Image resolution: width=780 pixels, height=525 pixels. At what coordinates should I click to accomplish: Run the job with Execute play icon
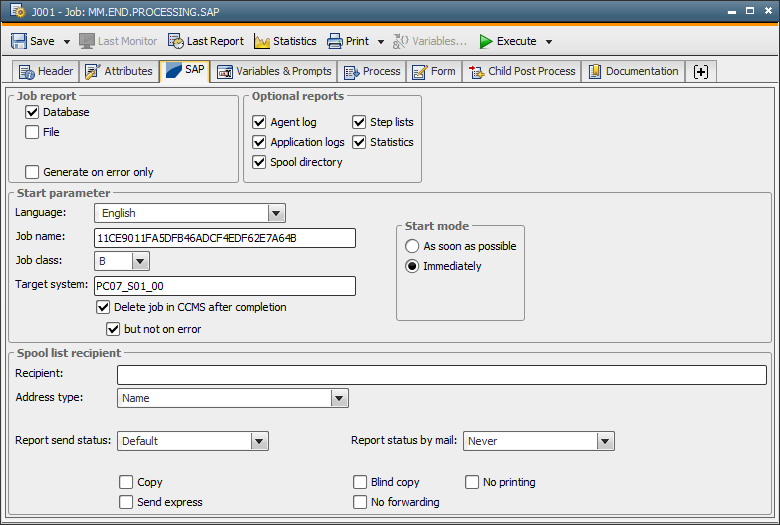[486, 41]
